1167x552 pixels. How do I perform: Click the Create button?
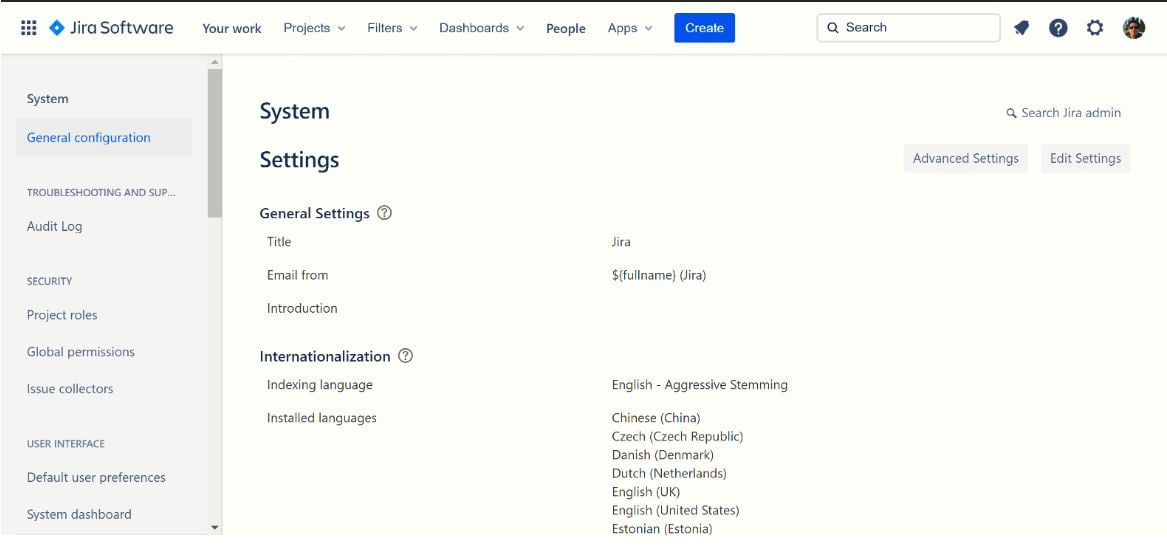click(704, 28)
